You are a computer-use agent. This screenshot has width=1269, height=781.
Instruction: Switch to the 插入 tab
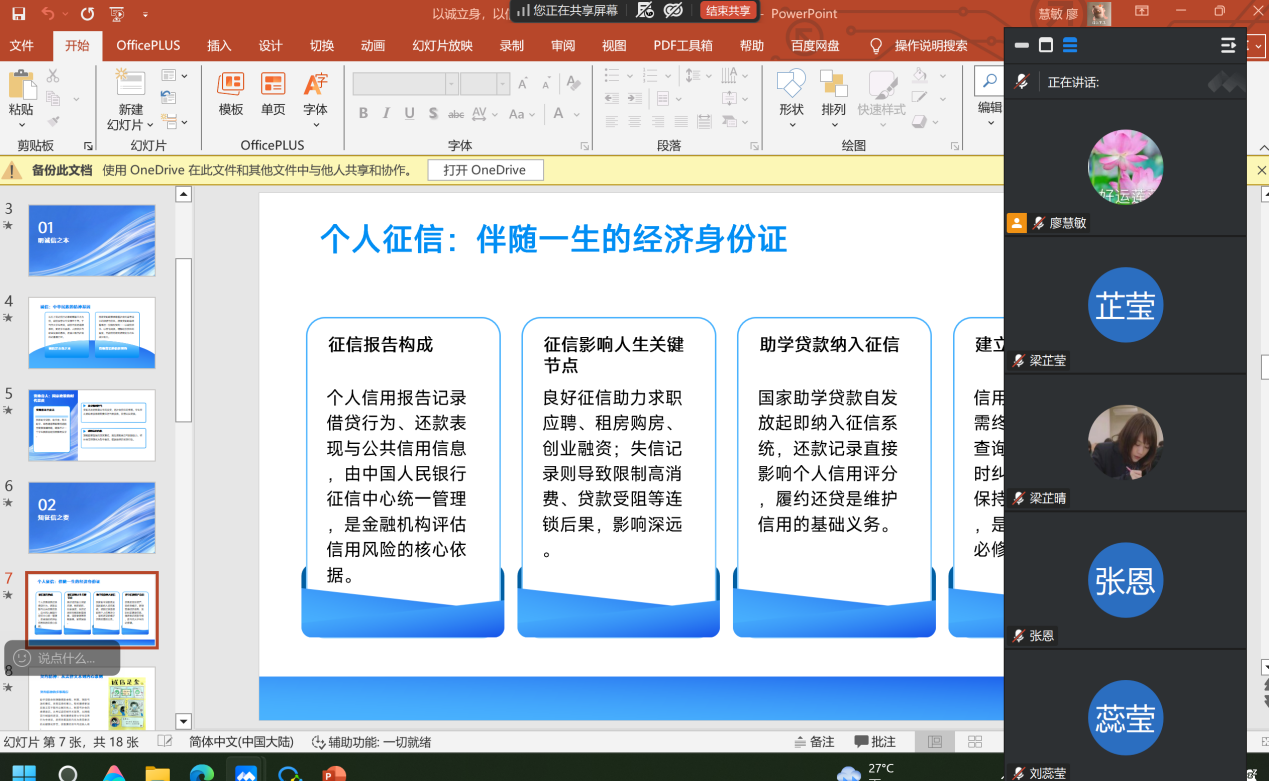point(219,45)
